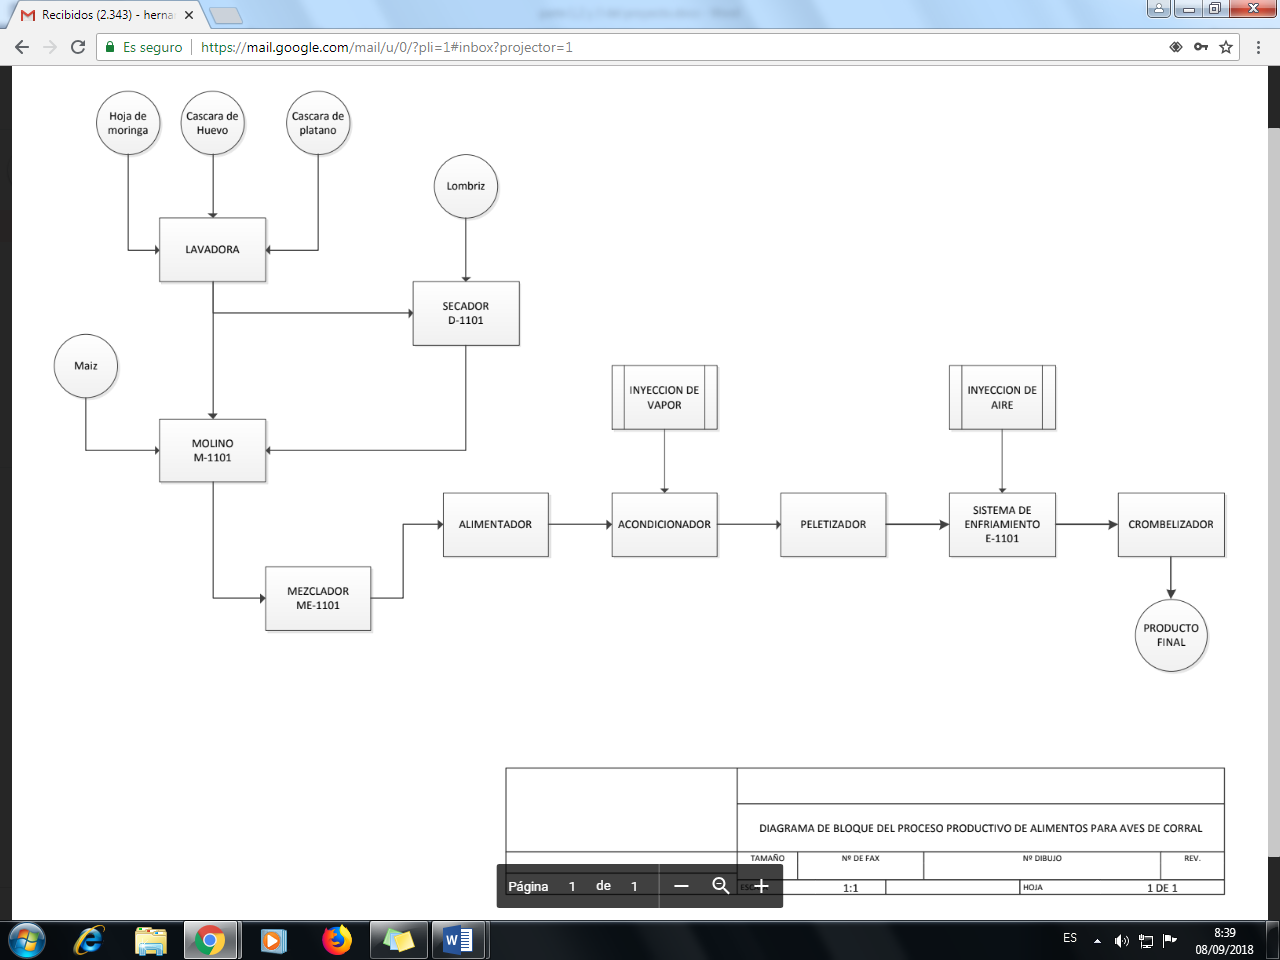
Task: Click the forward navigation arrow
Action: [x=50, y=47]
